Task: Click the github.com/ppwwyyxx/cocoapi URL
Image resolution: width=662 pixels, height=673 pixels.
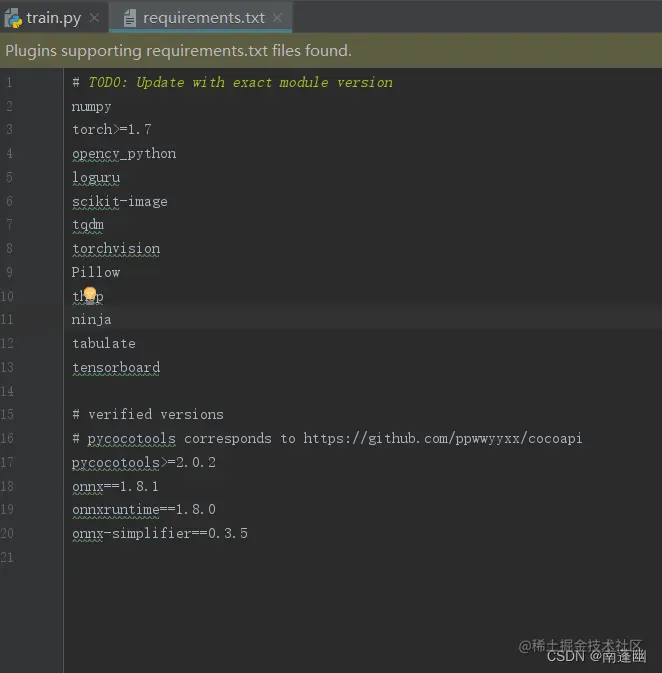Action: pos(443,438)
